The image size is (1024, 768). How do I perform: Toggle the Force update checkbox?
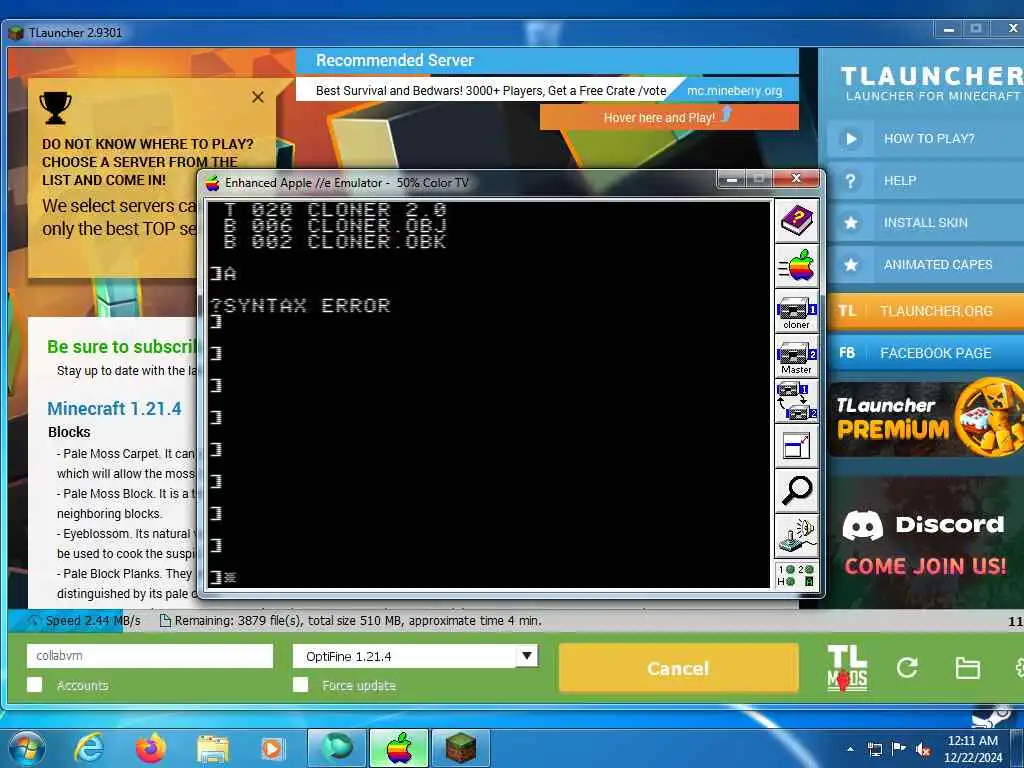300,684
